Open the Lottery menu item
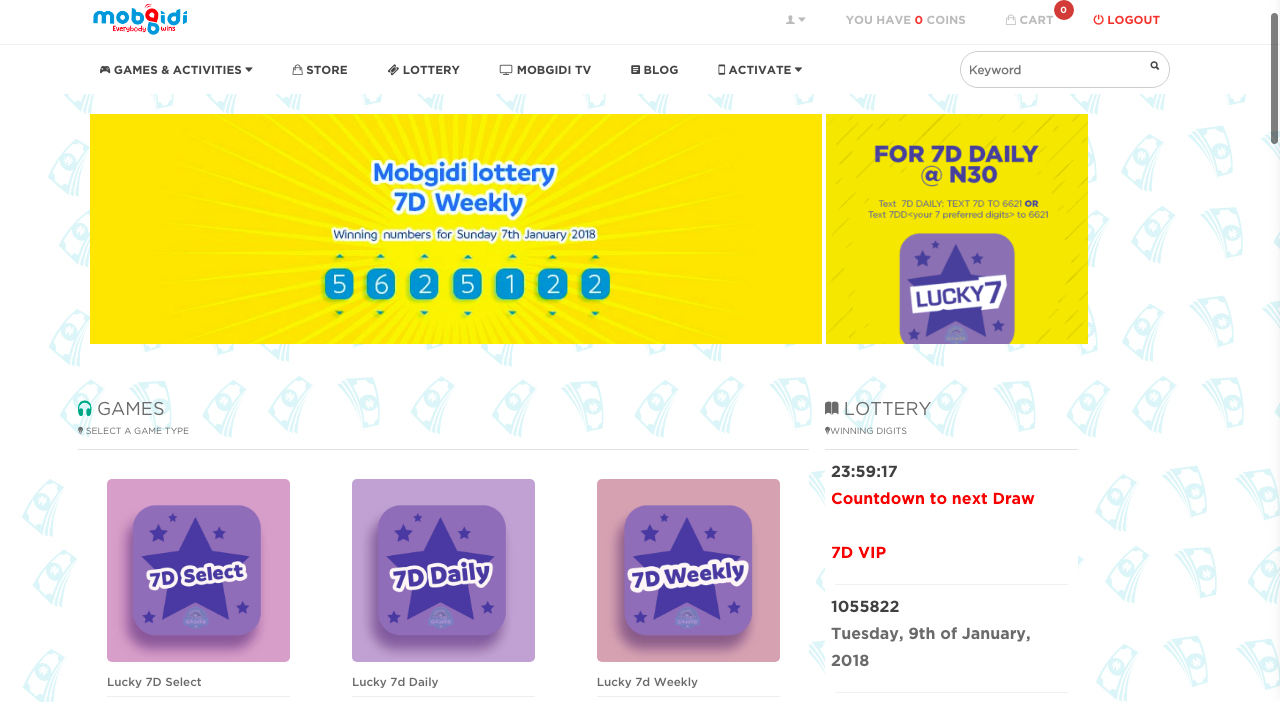Screen dimensions: 1280x702 click(424, 70)
